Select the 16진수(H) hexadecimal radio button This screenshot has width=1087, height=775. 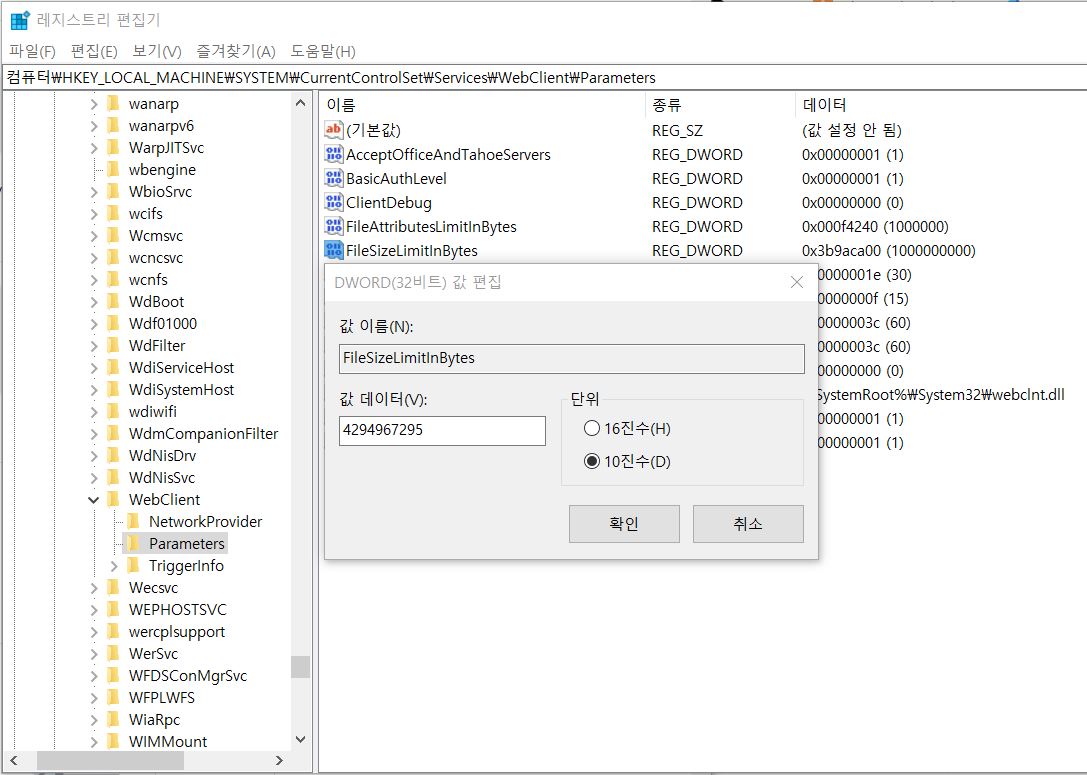pyautogui.click(x=591, y=428)
